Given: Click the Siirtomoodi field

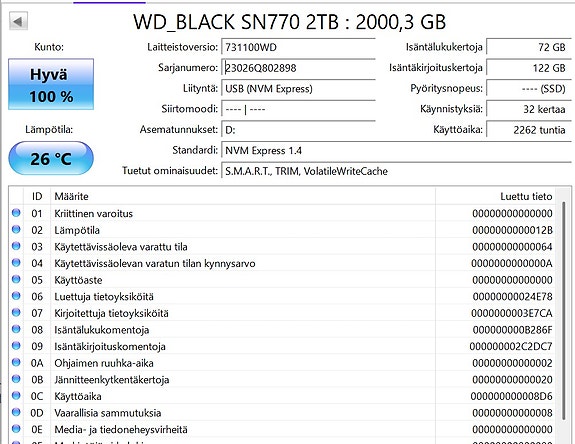Looking at the screenshot, I should [299, 109].
